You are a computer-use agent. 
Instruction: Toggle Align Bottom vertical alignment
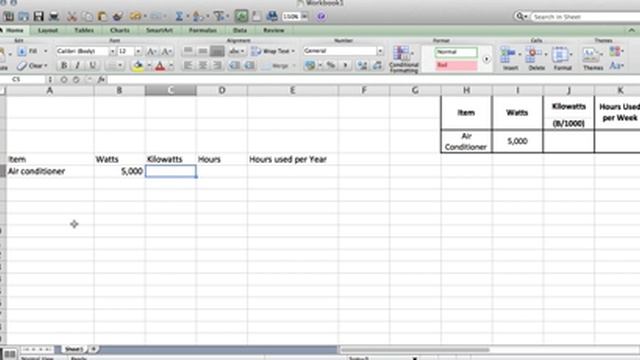click(217, 51)
